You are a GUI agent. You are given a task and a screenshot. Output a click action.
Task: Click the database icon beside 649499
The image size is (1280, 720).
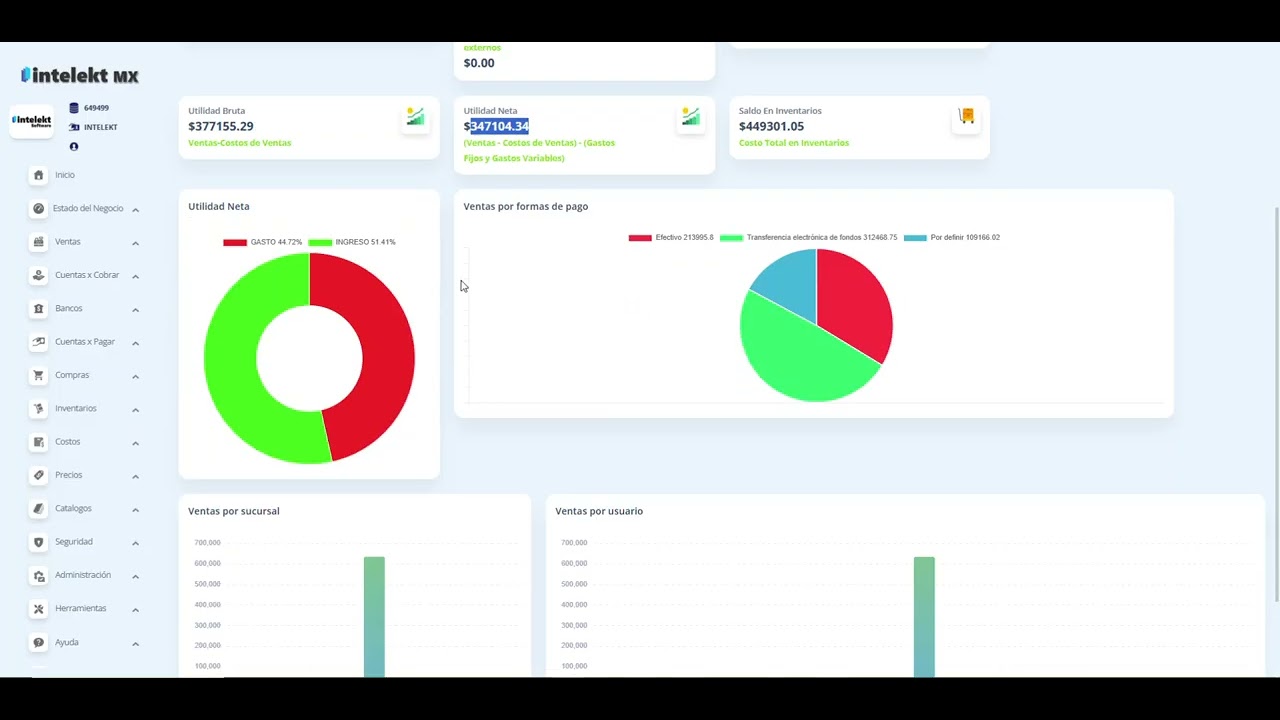click(74, 108)
